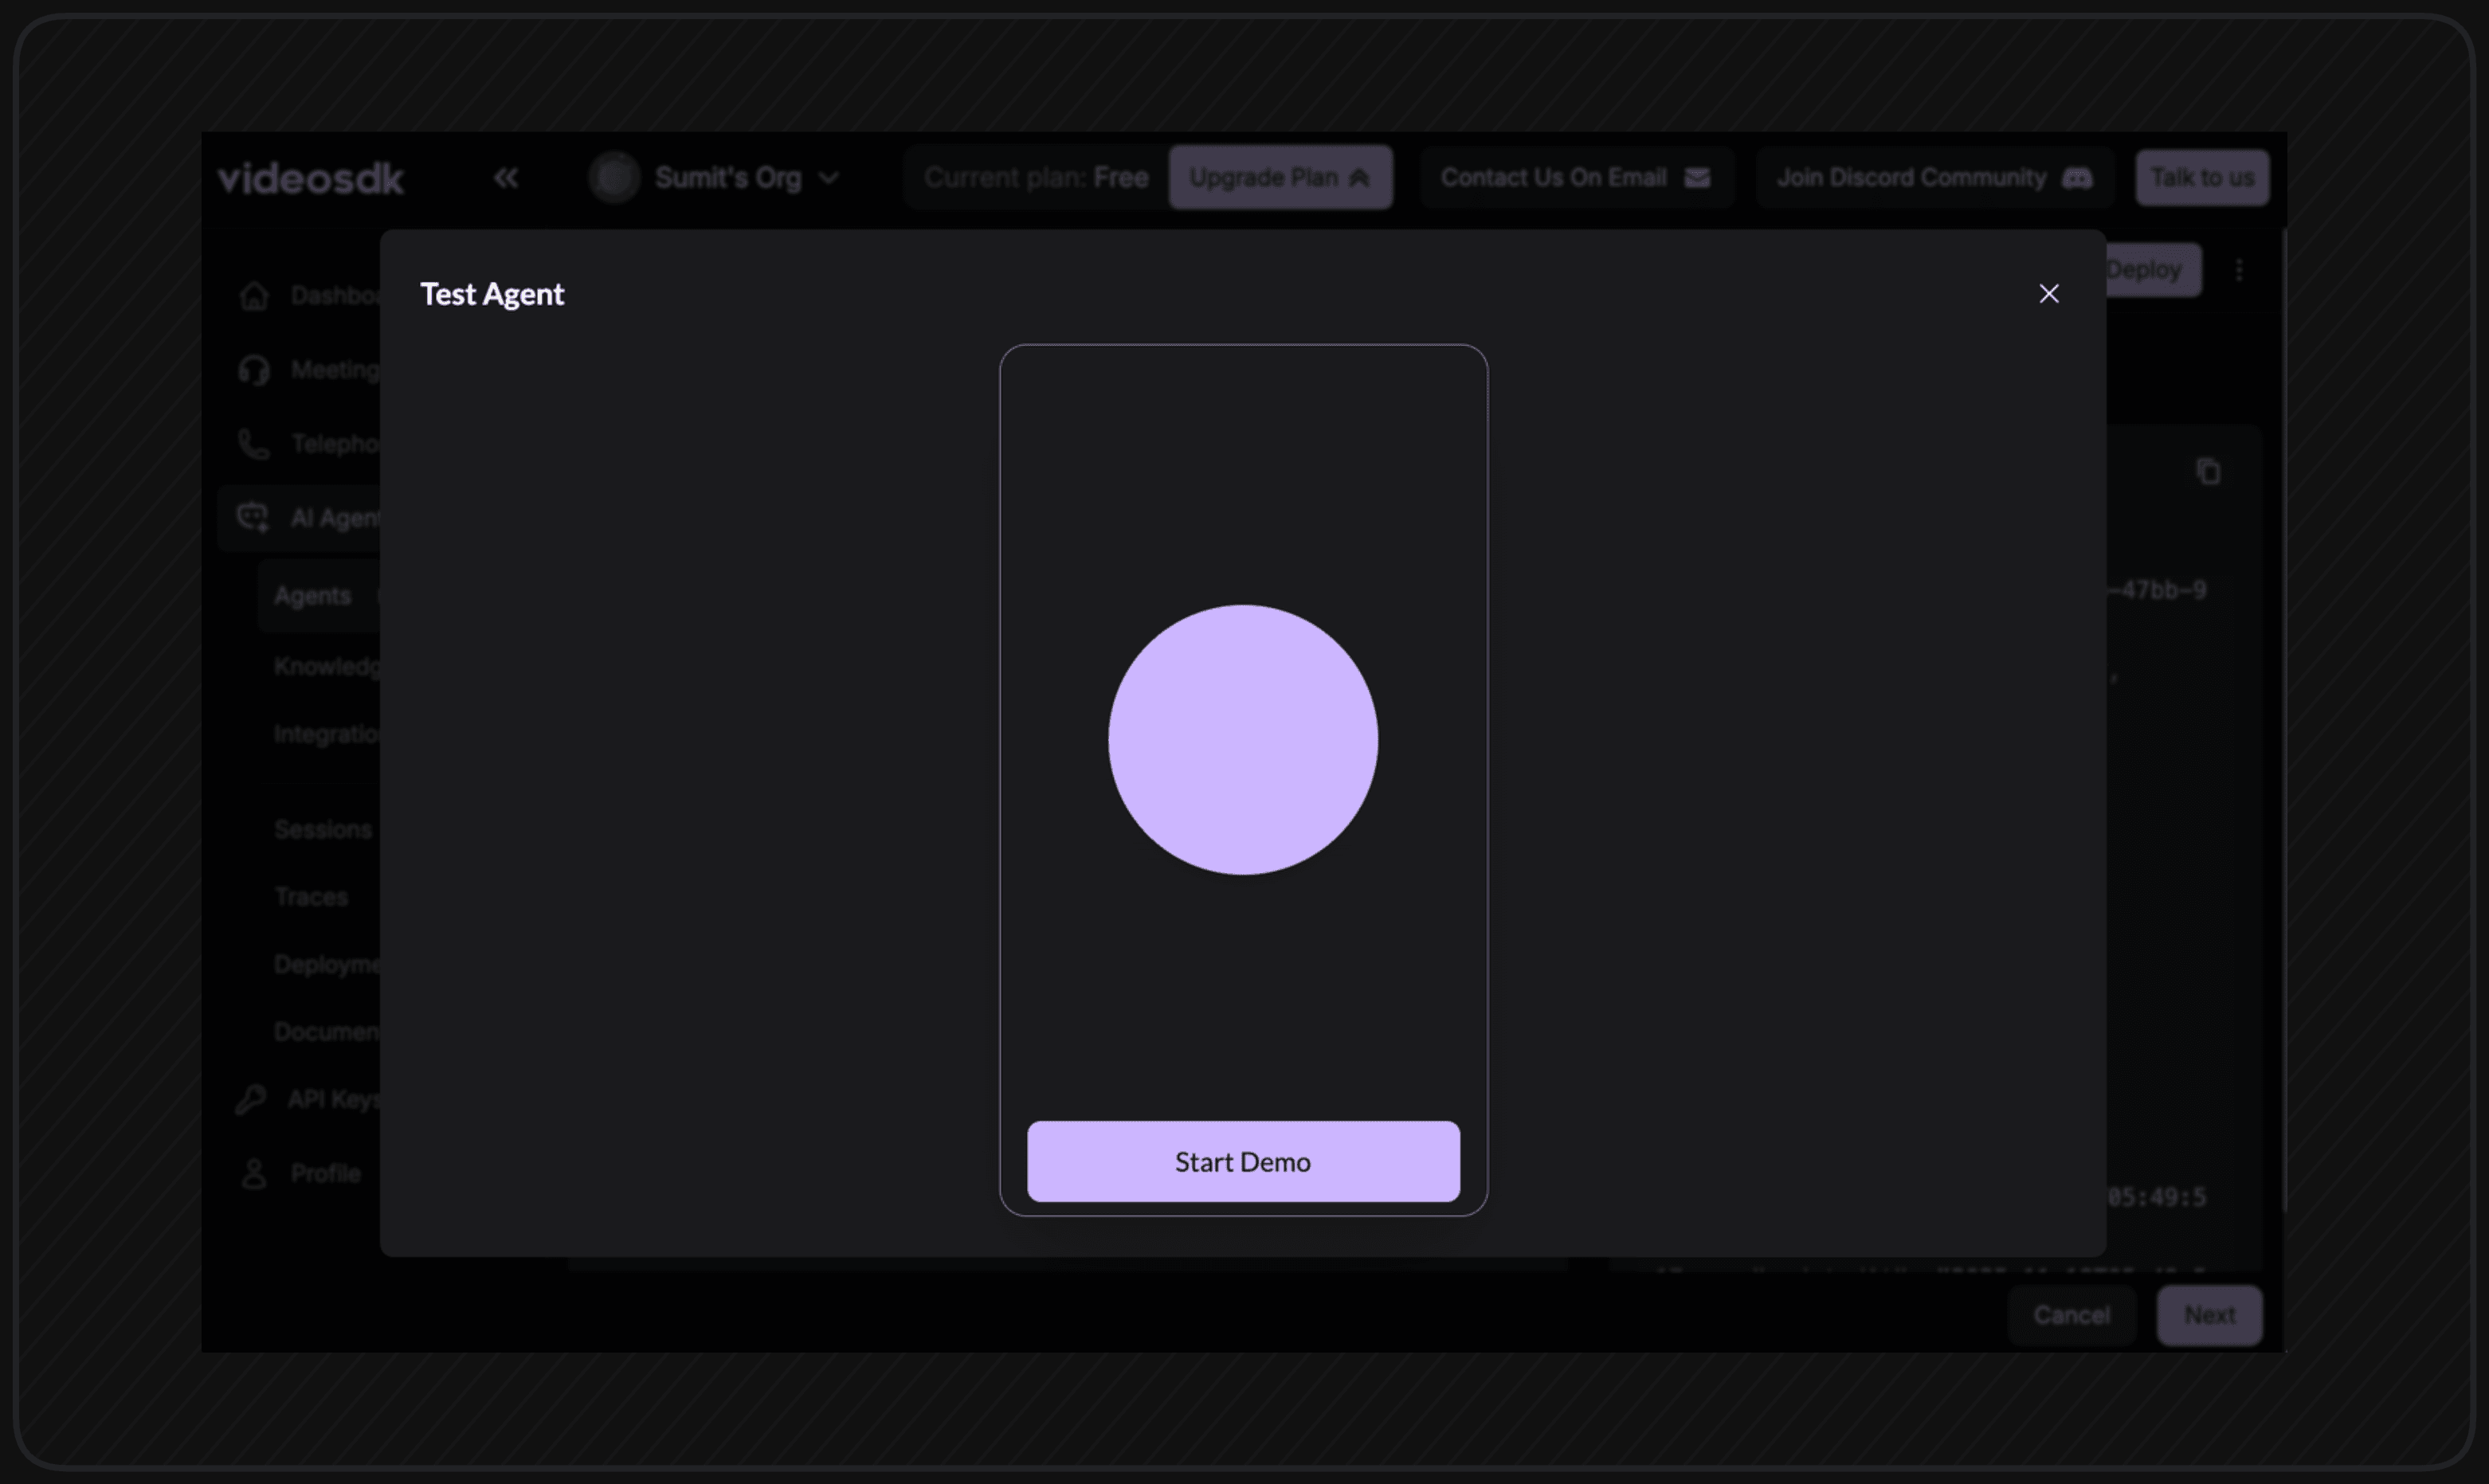Select the Profile person icon

point(254,1172)
